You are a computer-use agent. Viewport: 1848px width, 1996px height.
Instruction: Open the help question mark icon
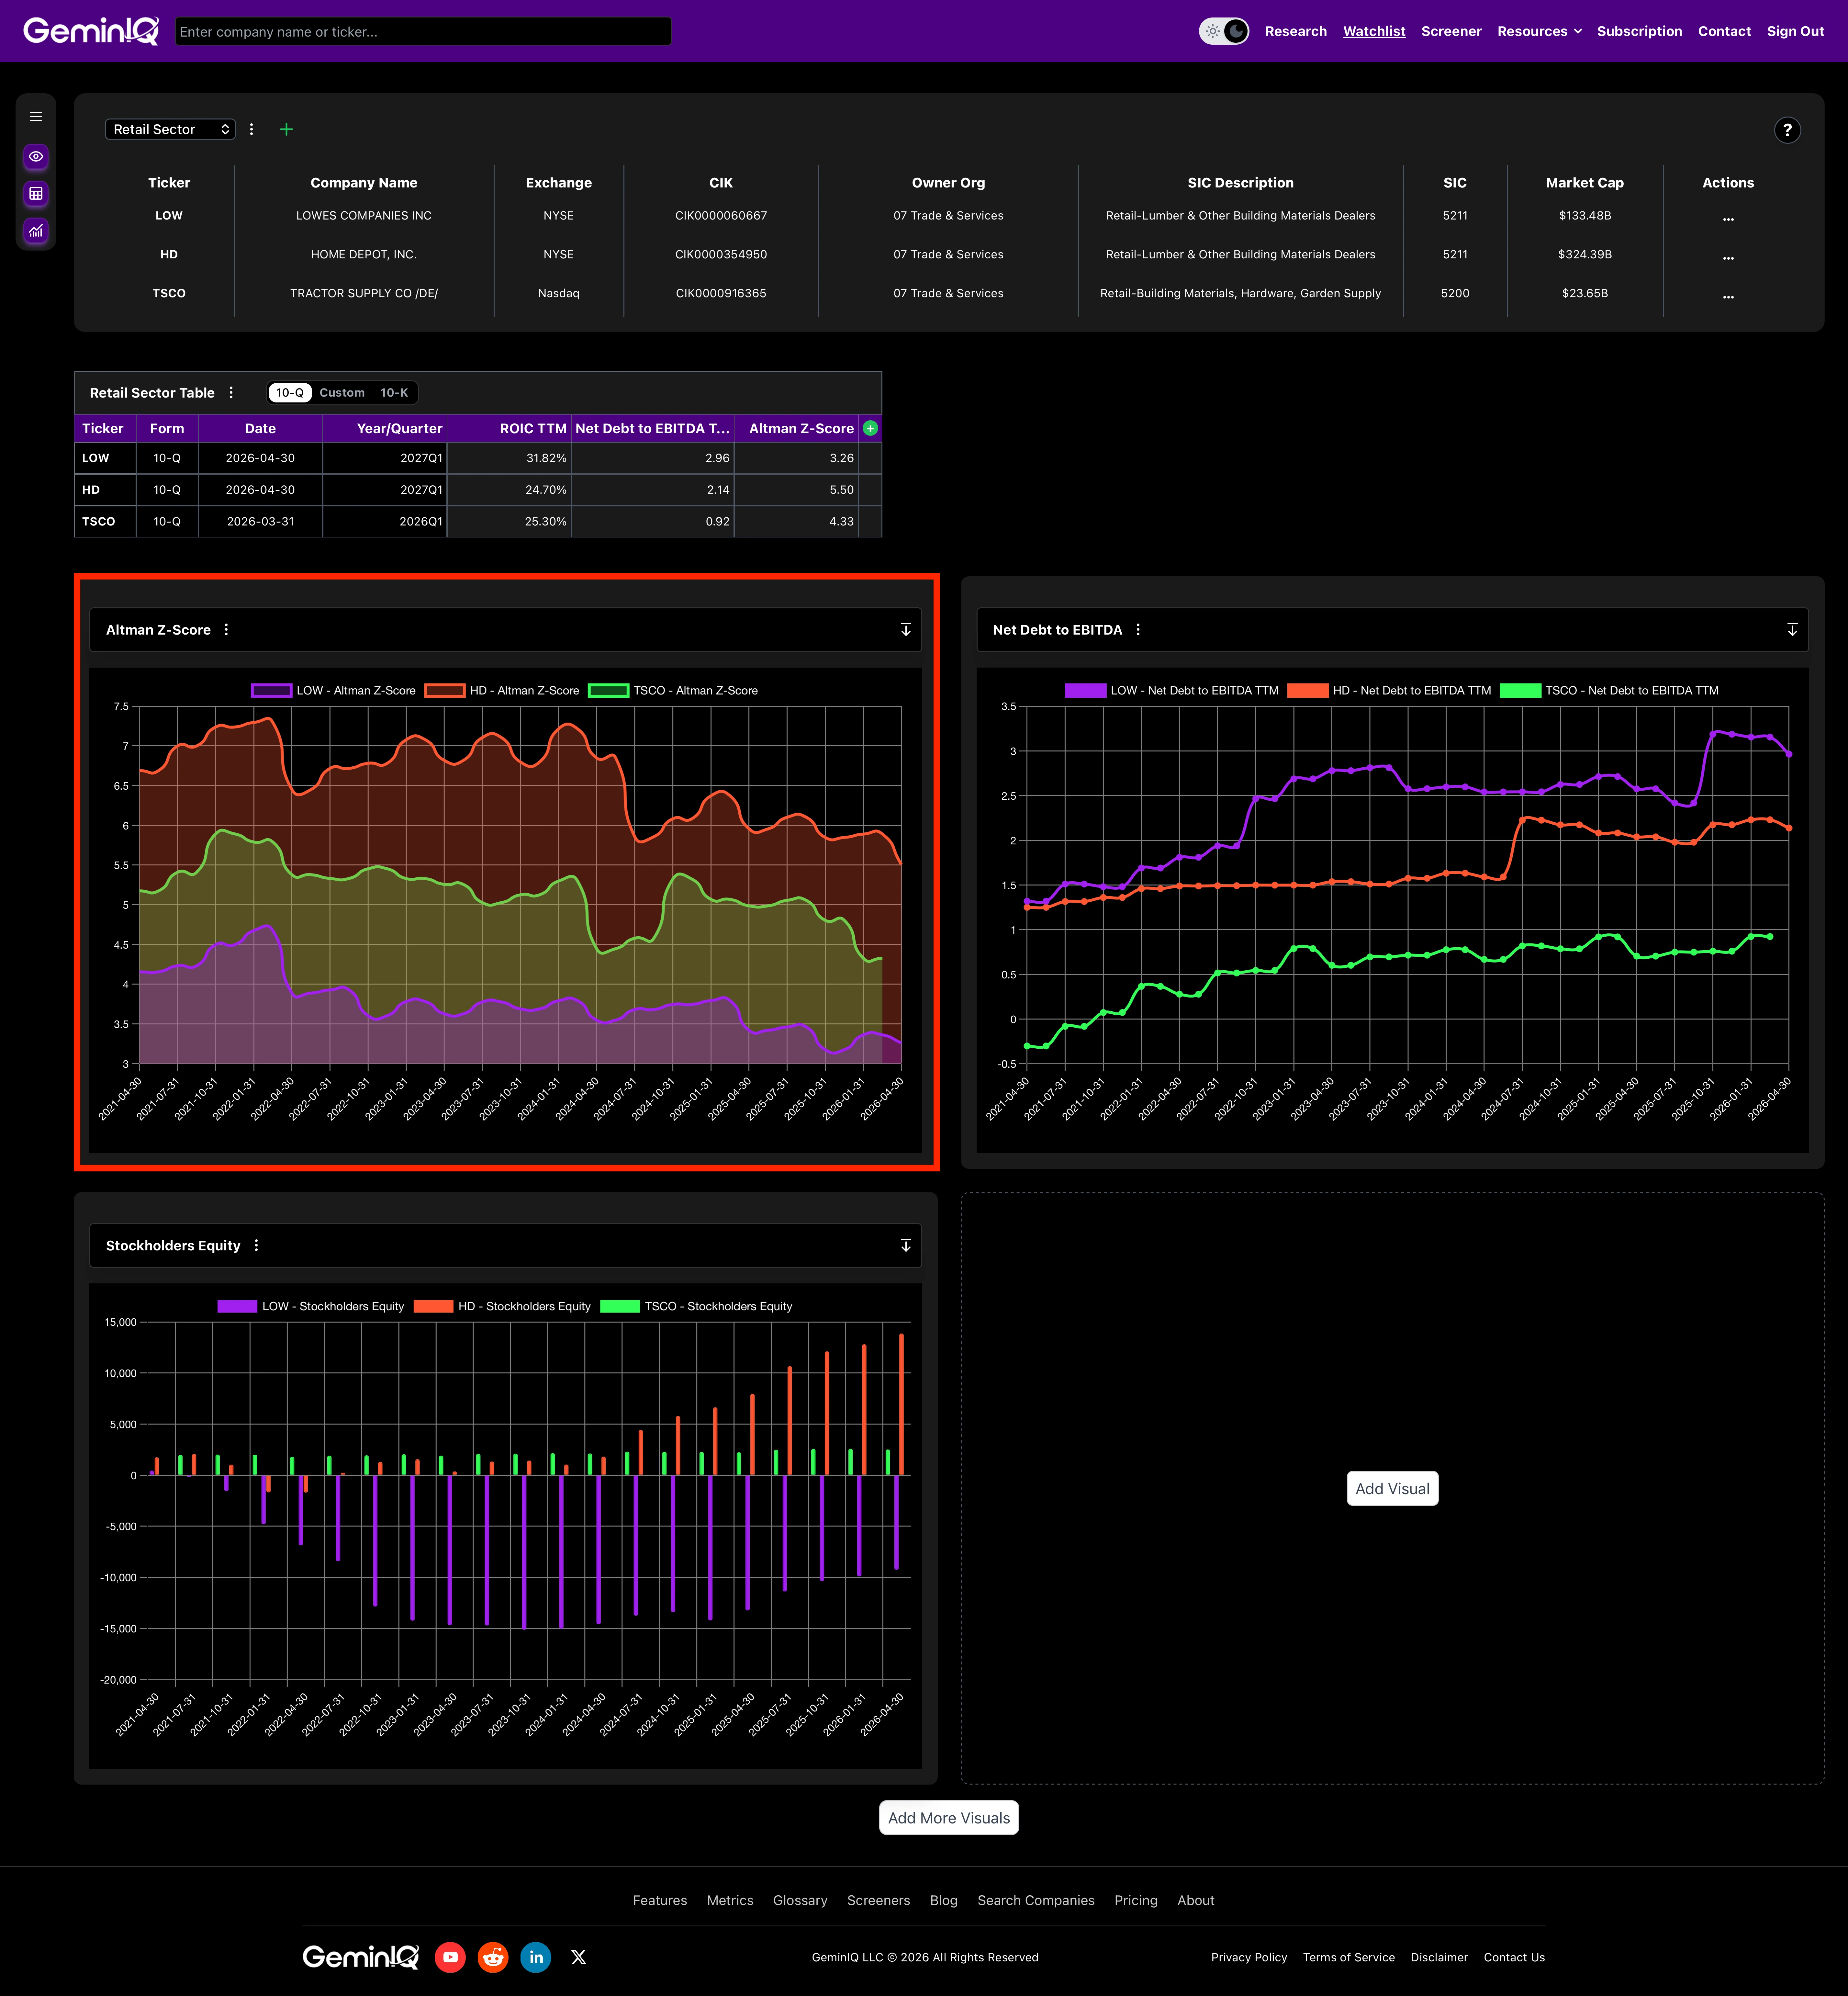pyautogui.click(x=1787, y=130)
